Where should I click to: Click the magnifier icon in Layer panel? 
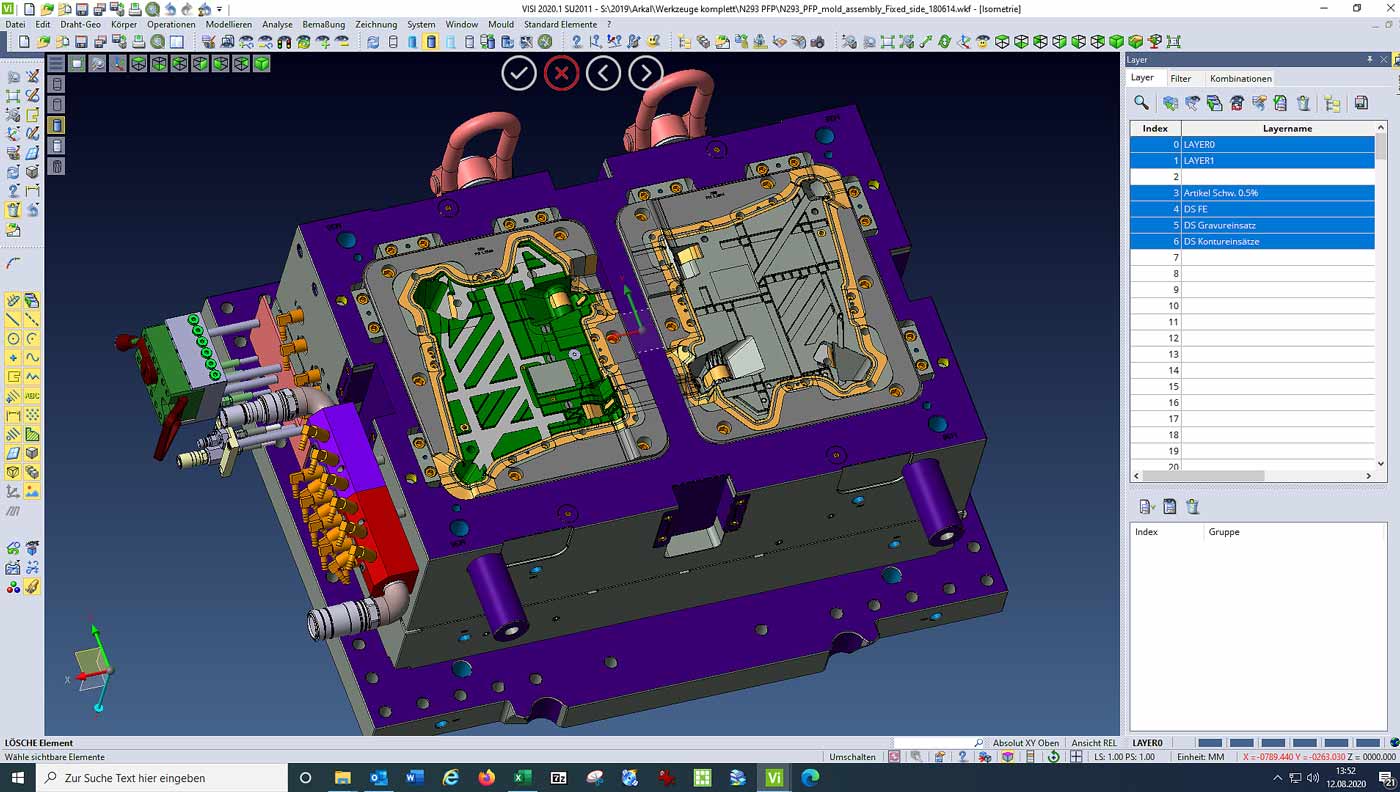[x=1141, y=102]
